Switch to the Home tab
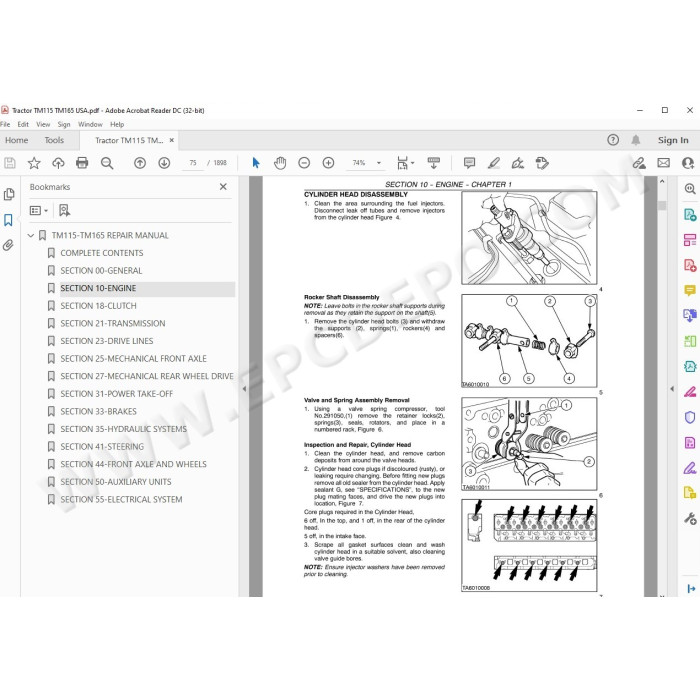The height and width of the screenshot is (700, 700). coord(17,140)
